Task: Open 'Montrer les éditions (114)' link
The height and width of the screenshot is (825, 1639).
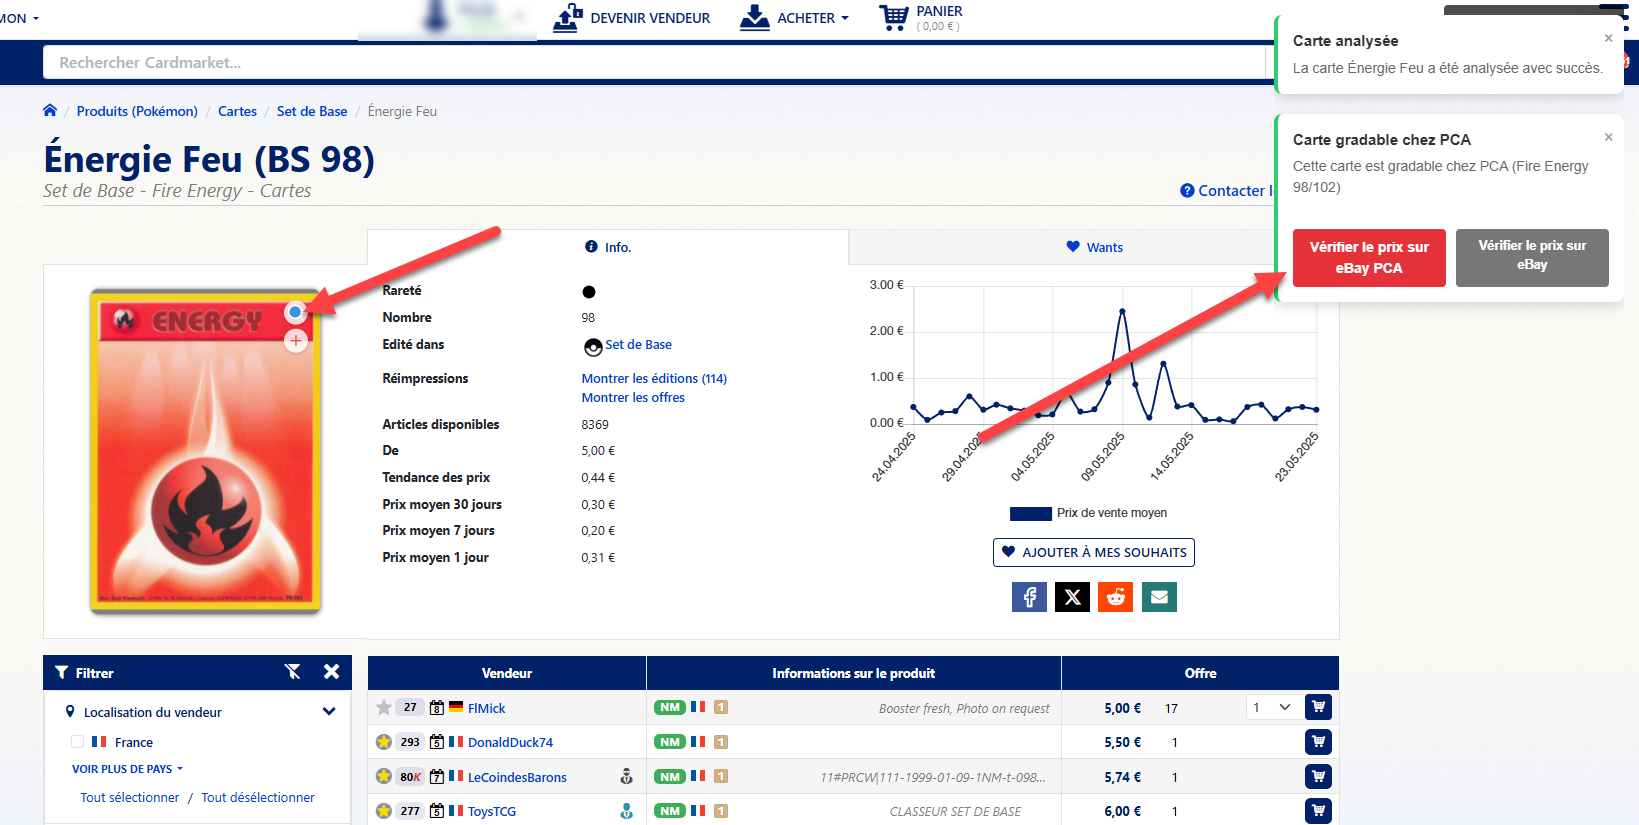Action: (x=654, y=378)
